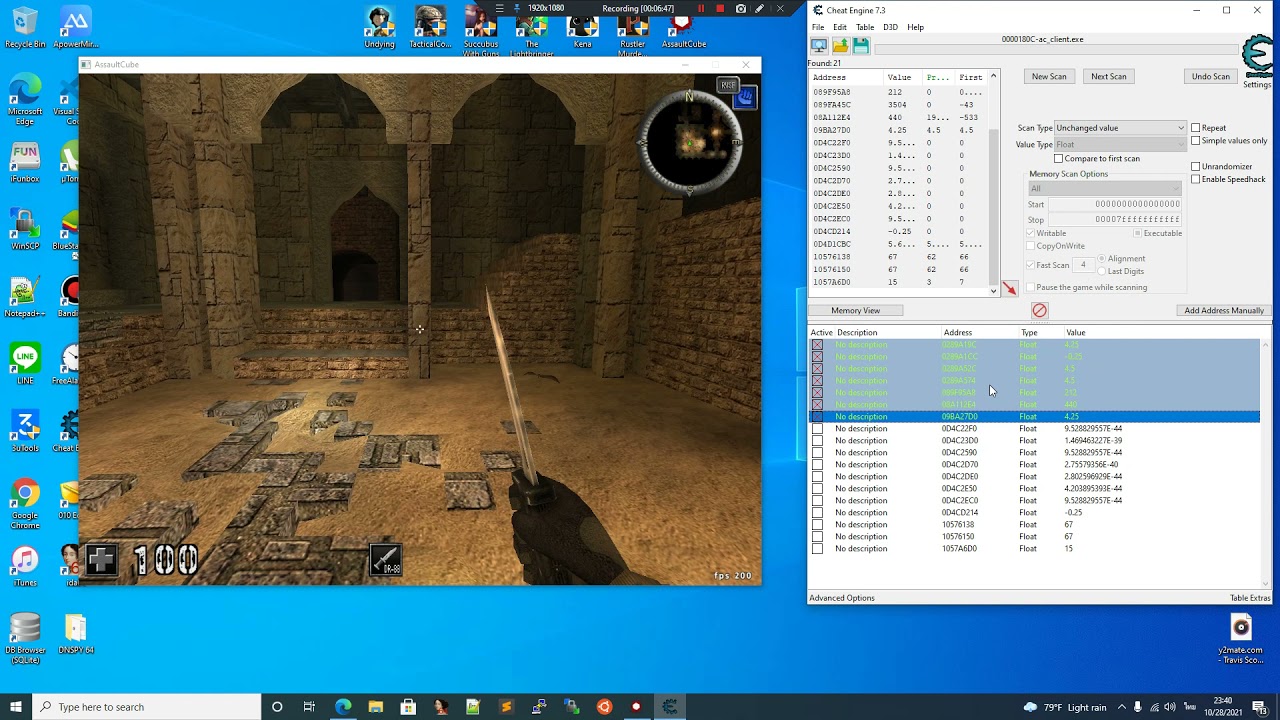Stop the screen recording
Screen dimensions: 1280x720
pyautogui.click(x=720, y=9)
